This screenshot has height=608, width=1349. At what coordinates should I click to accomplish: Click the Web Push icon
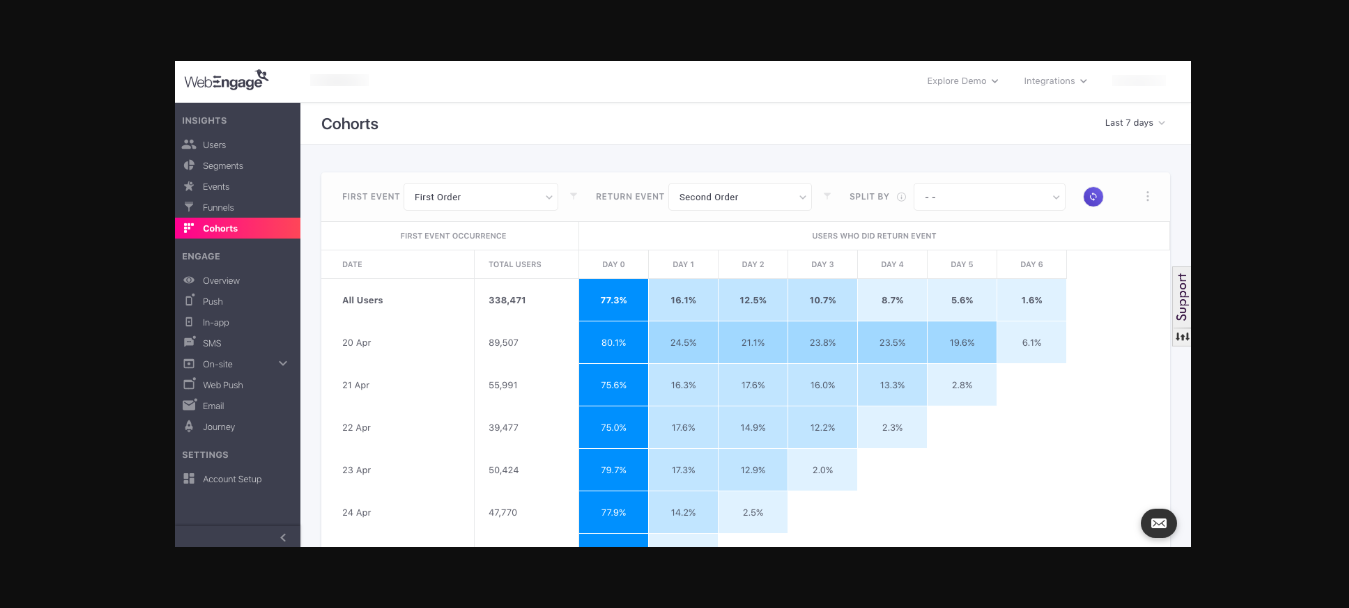pyautogui.click(x=189, y=385)
